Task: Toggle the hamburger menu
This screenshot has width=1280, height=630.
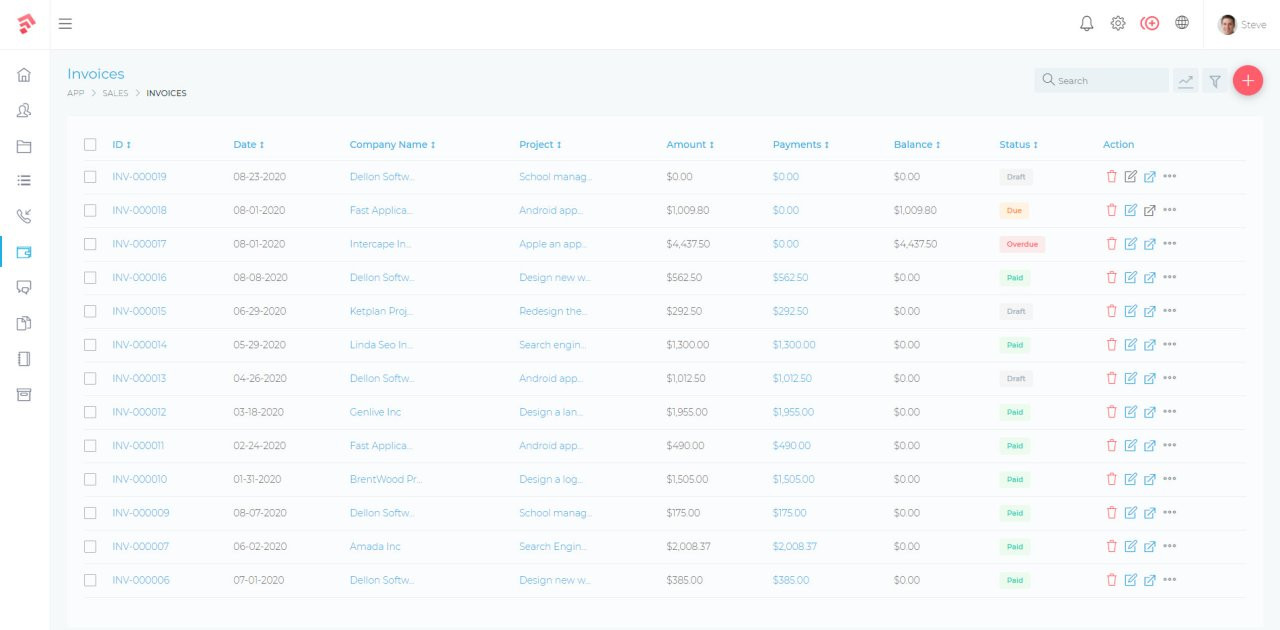Action: (x=65, y=24)
